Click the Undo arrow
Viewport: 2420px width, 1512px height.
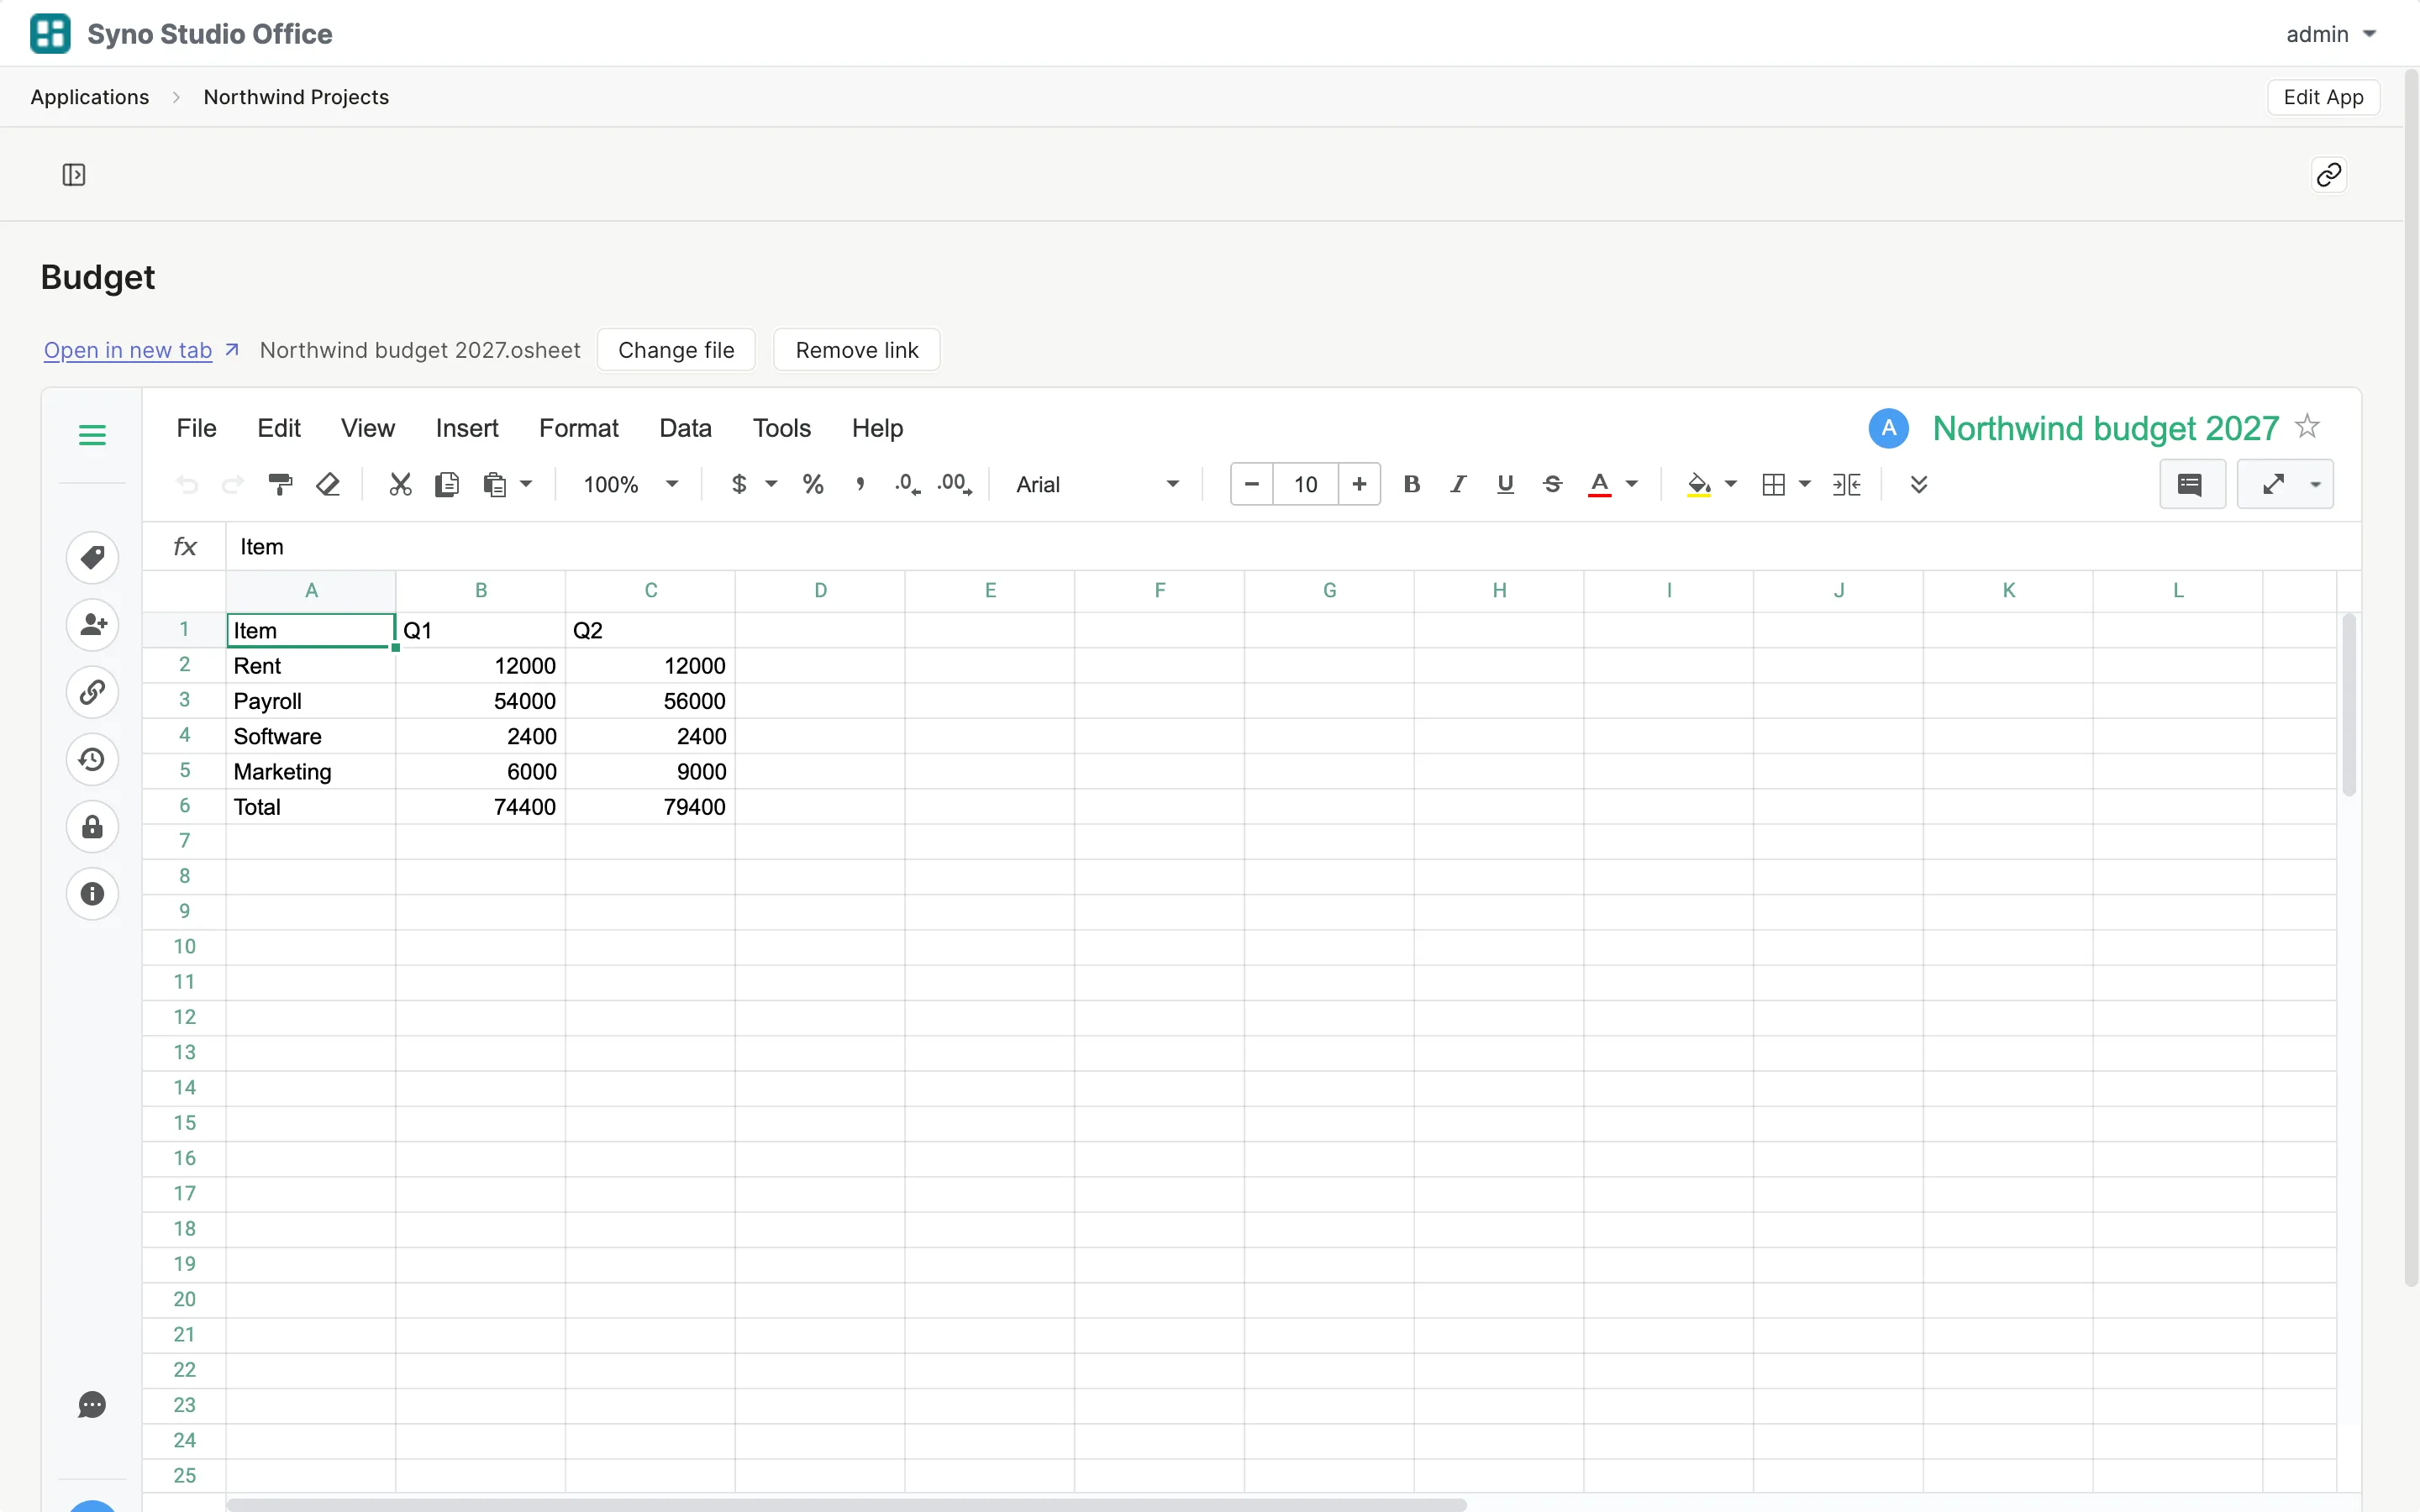[187, 485]
